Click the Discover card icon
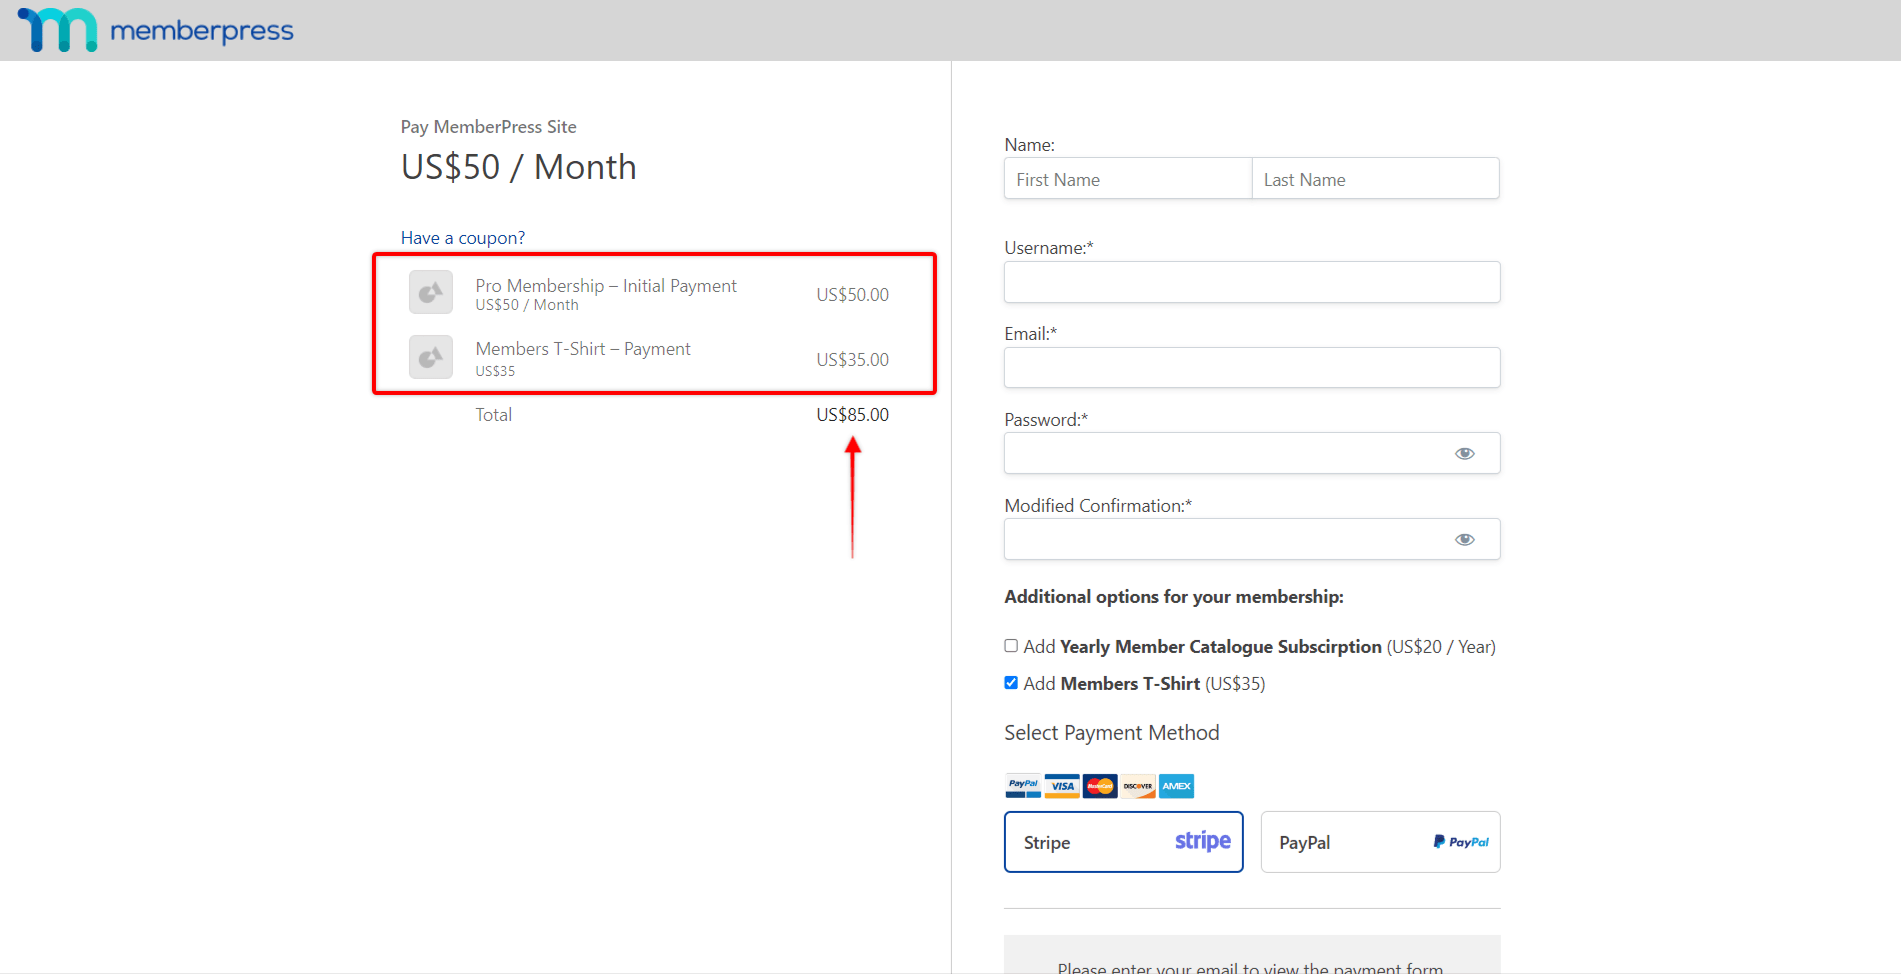The image size is (1901, 974). click(1138, 786)
